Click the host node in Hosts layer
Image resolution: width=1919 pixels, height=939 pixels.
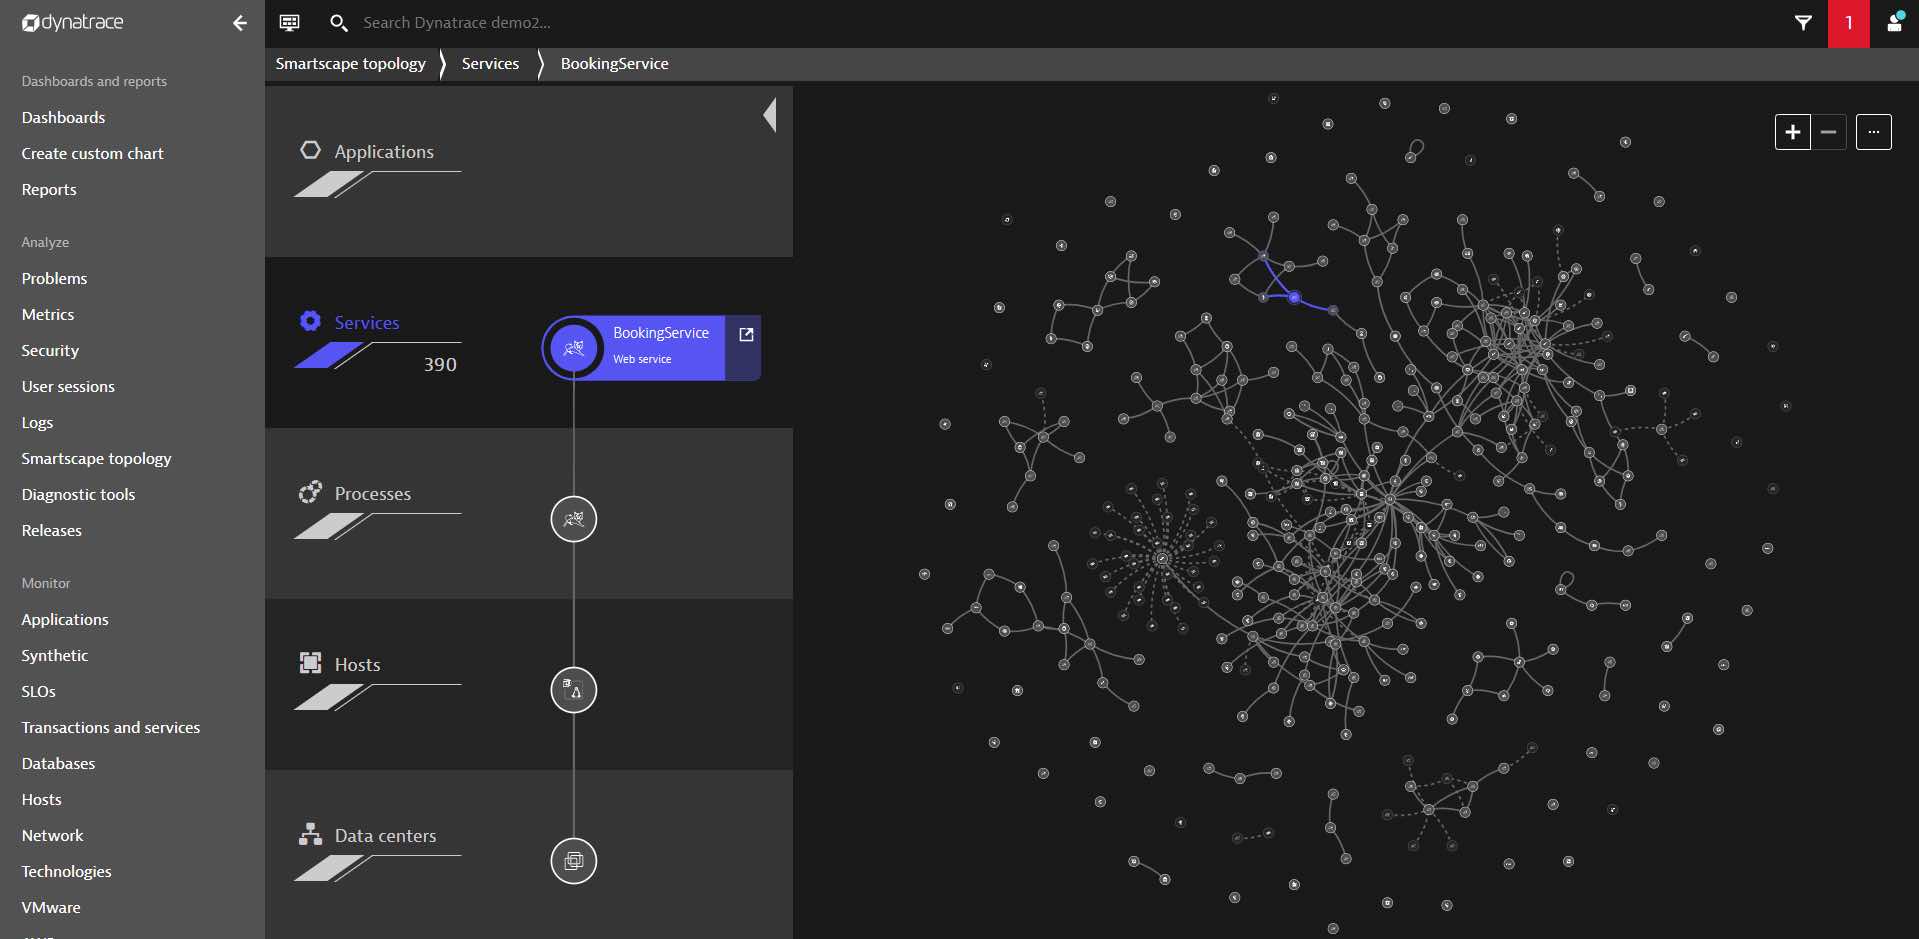(x=574, y=690)
